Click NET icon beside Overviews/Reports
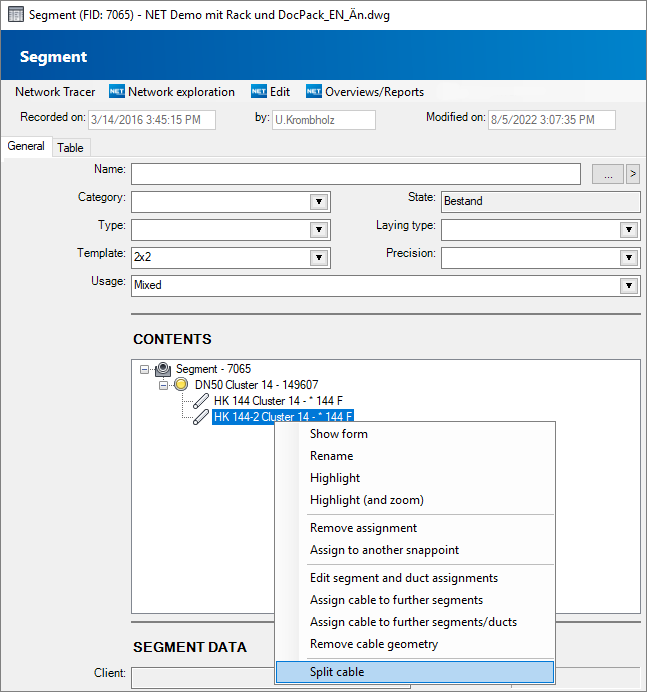647x692 pixels. click(x=314, y=91)
